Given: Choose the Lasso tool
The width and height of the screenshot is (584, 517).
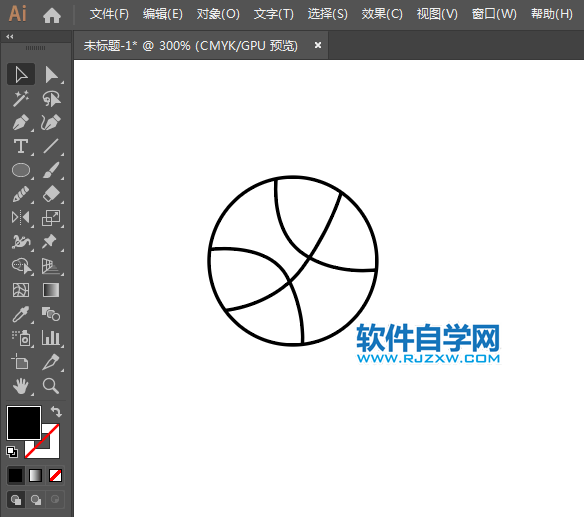Looking at the screenshot, I should click(x=51, y=98).
